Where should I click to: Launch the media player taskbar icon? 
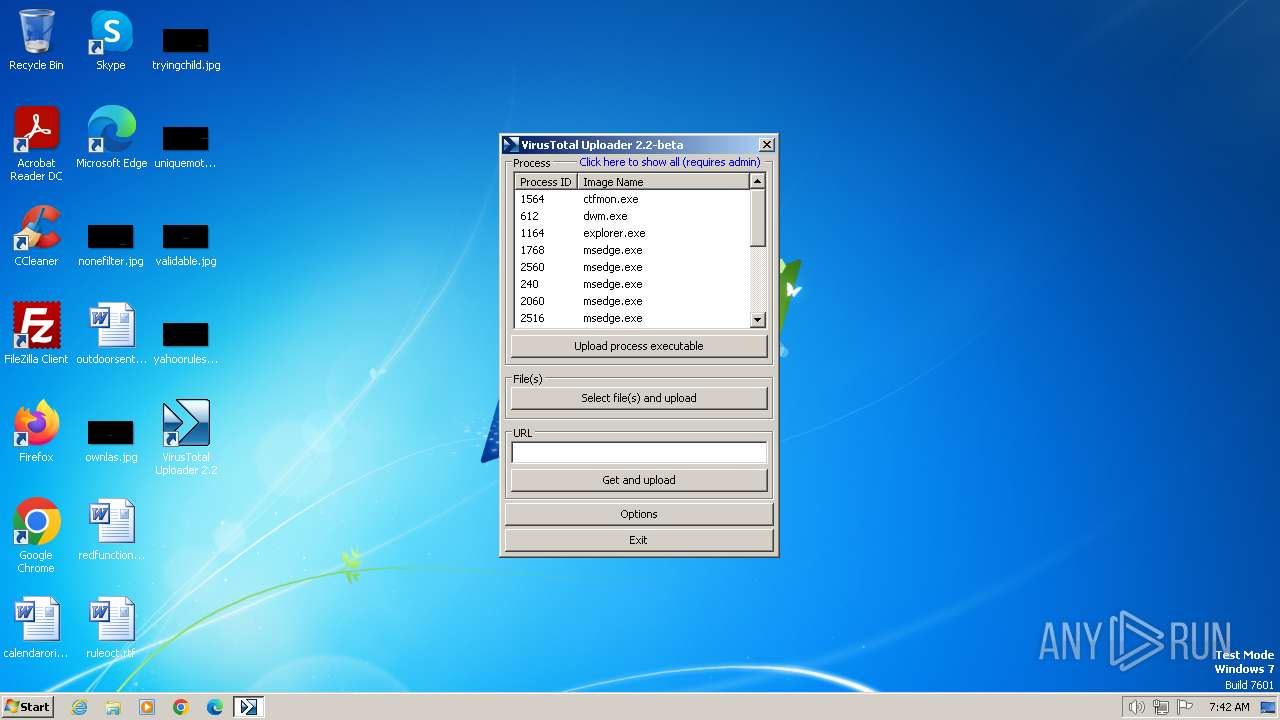tap(147, 707)
